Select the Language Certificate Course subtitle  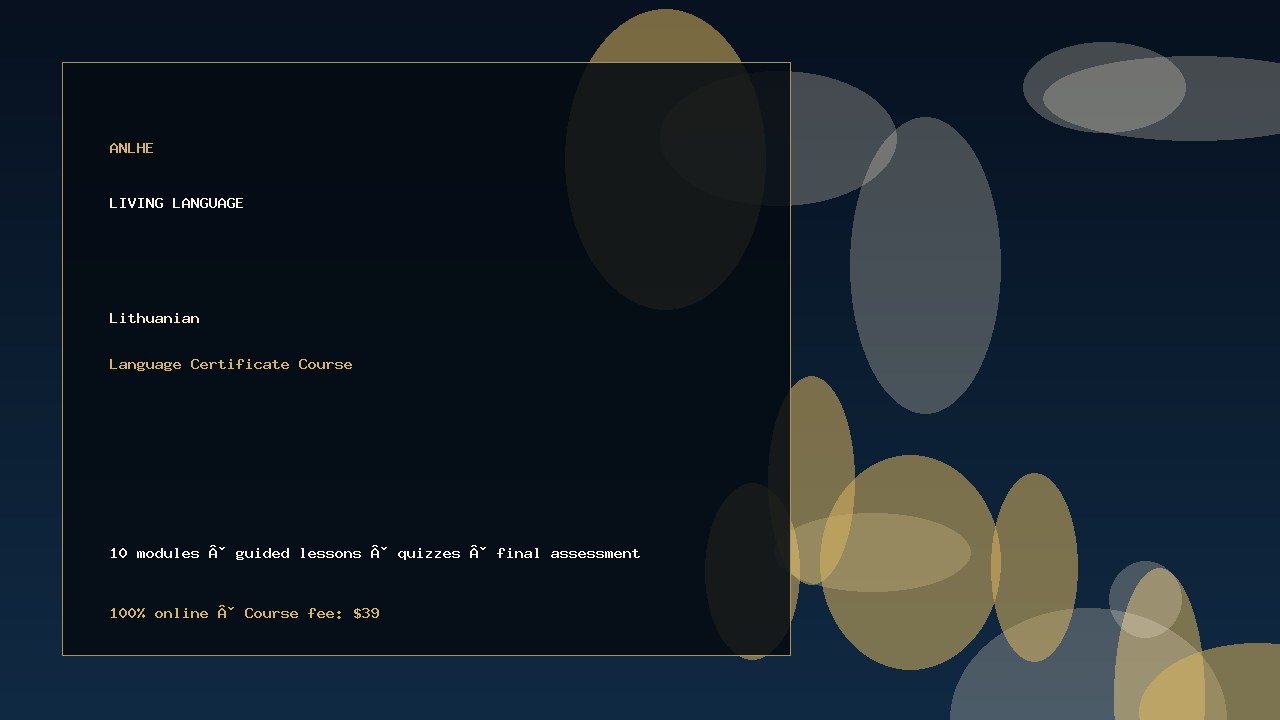pos(231,364)
